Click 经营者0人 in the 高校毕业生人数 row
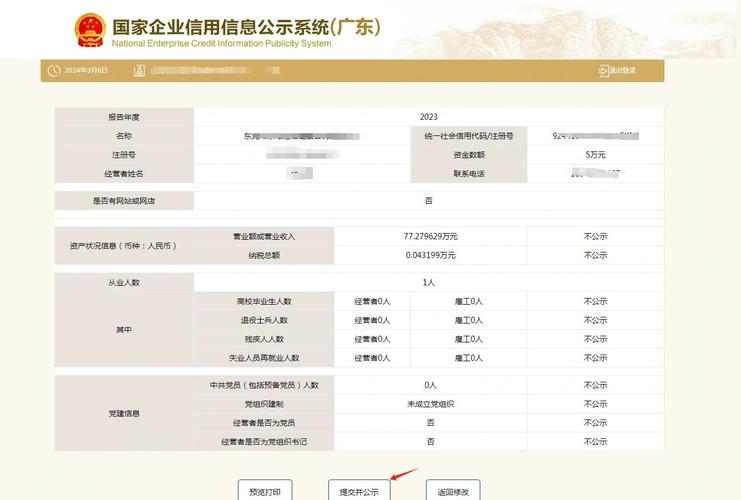 (372, 301)
